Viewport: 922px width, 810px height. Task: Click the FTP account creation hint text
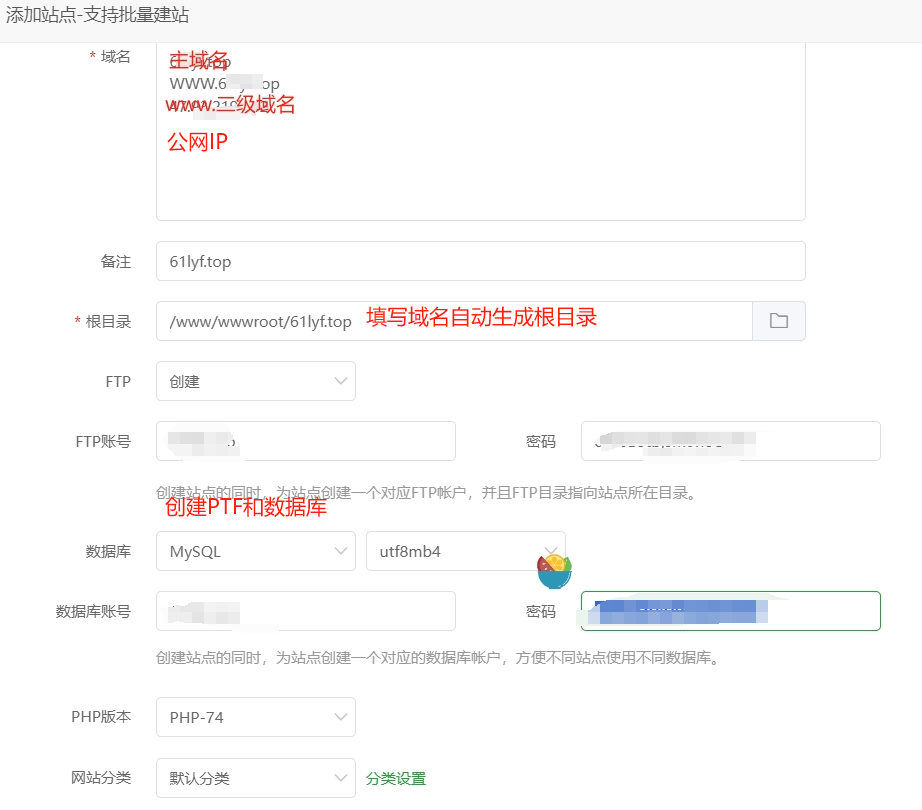(x=425, y=492)
